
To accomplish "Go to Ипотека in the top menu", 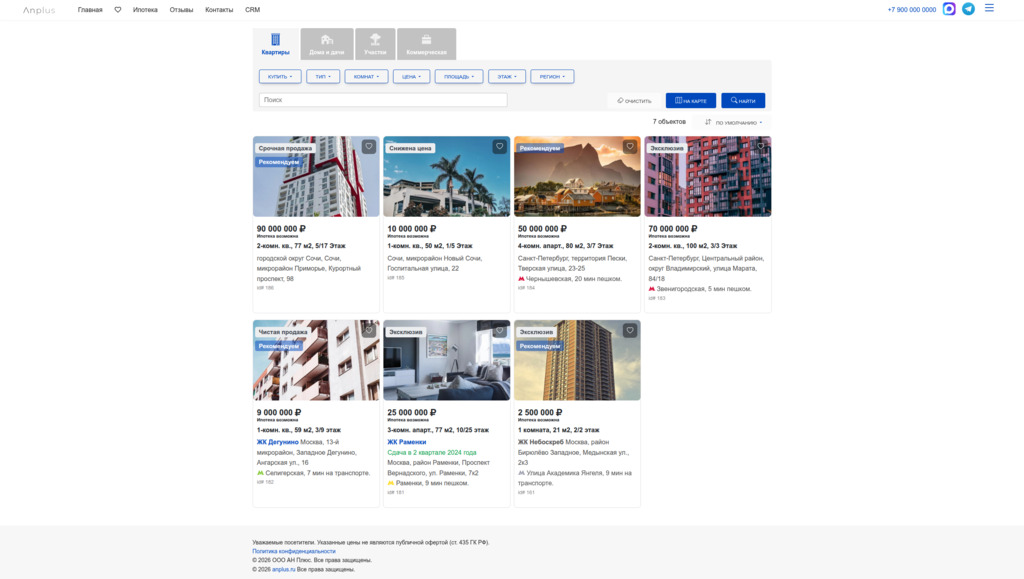I will pyautogui.click(x=145, y=10).
